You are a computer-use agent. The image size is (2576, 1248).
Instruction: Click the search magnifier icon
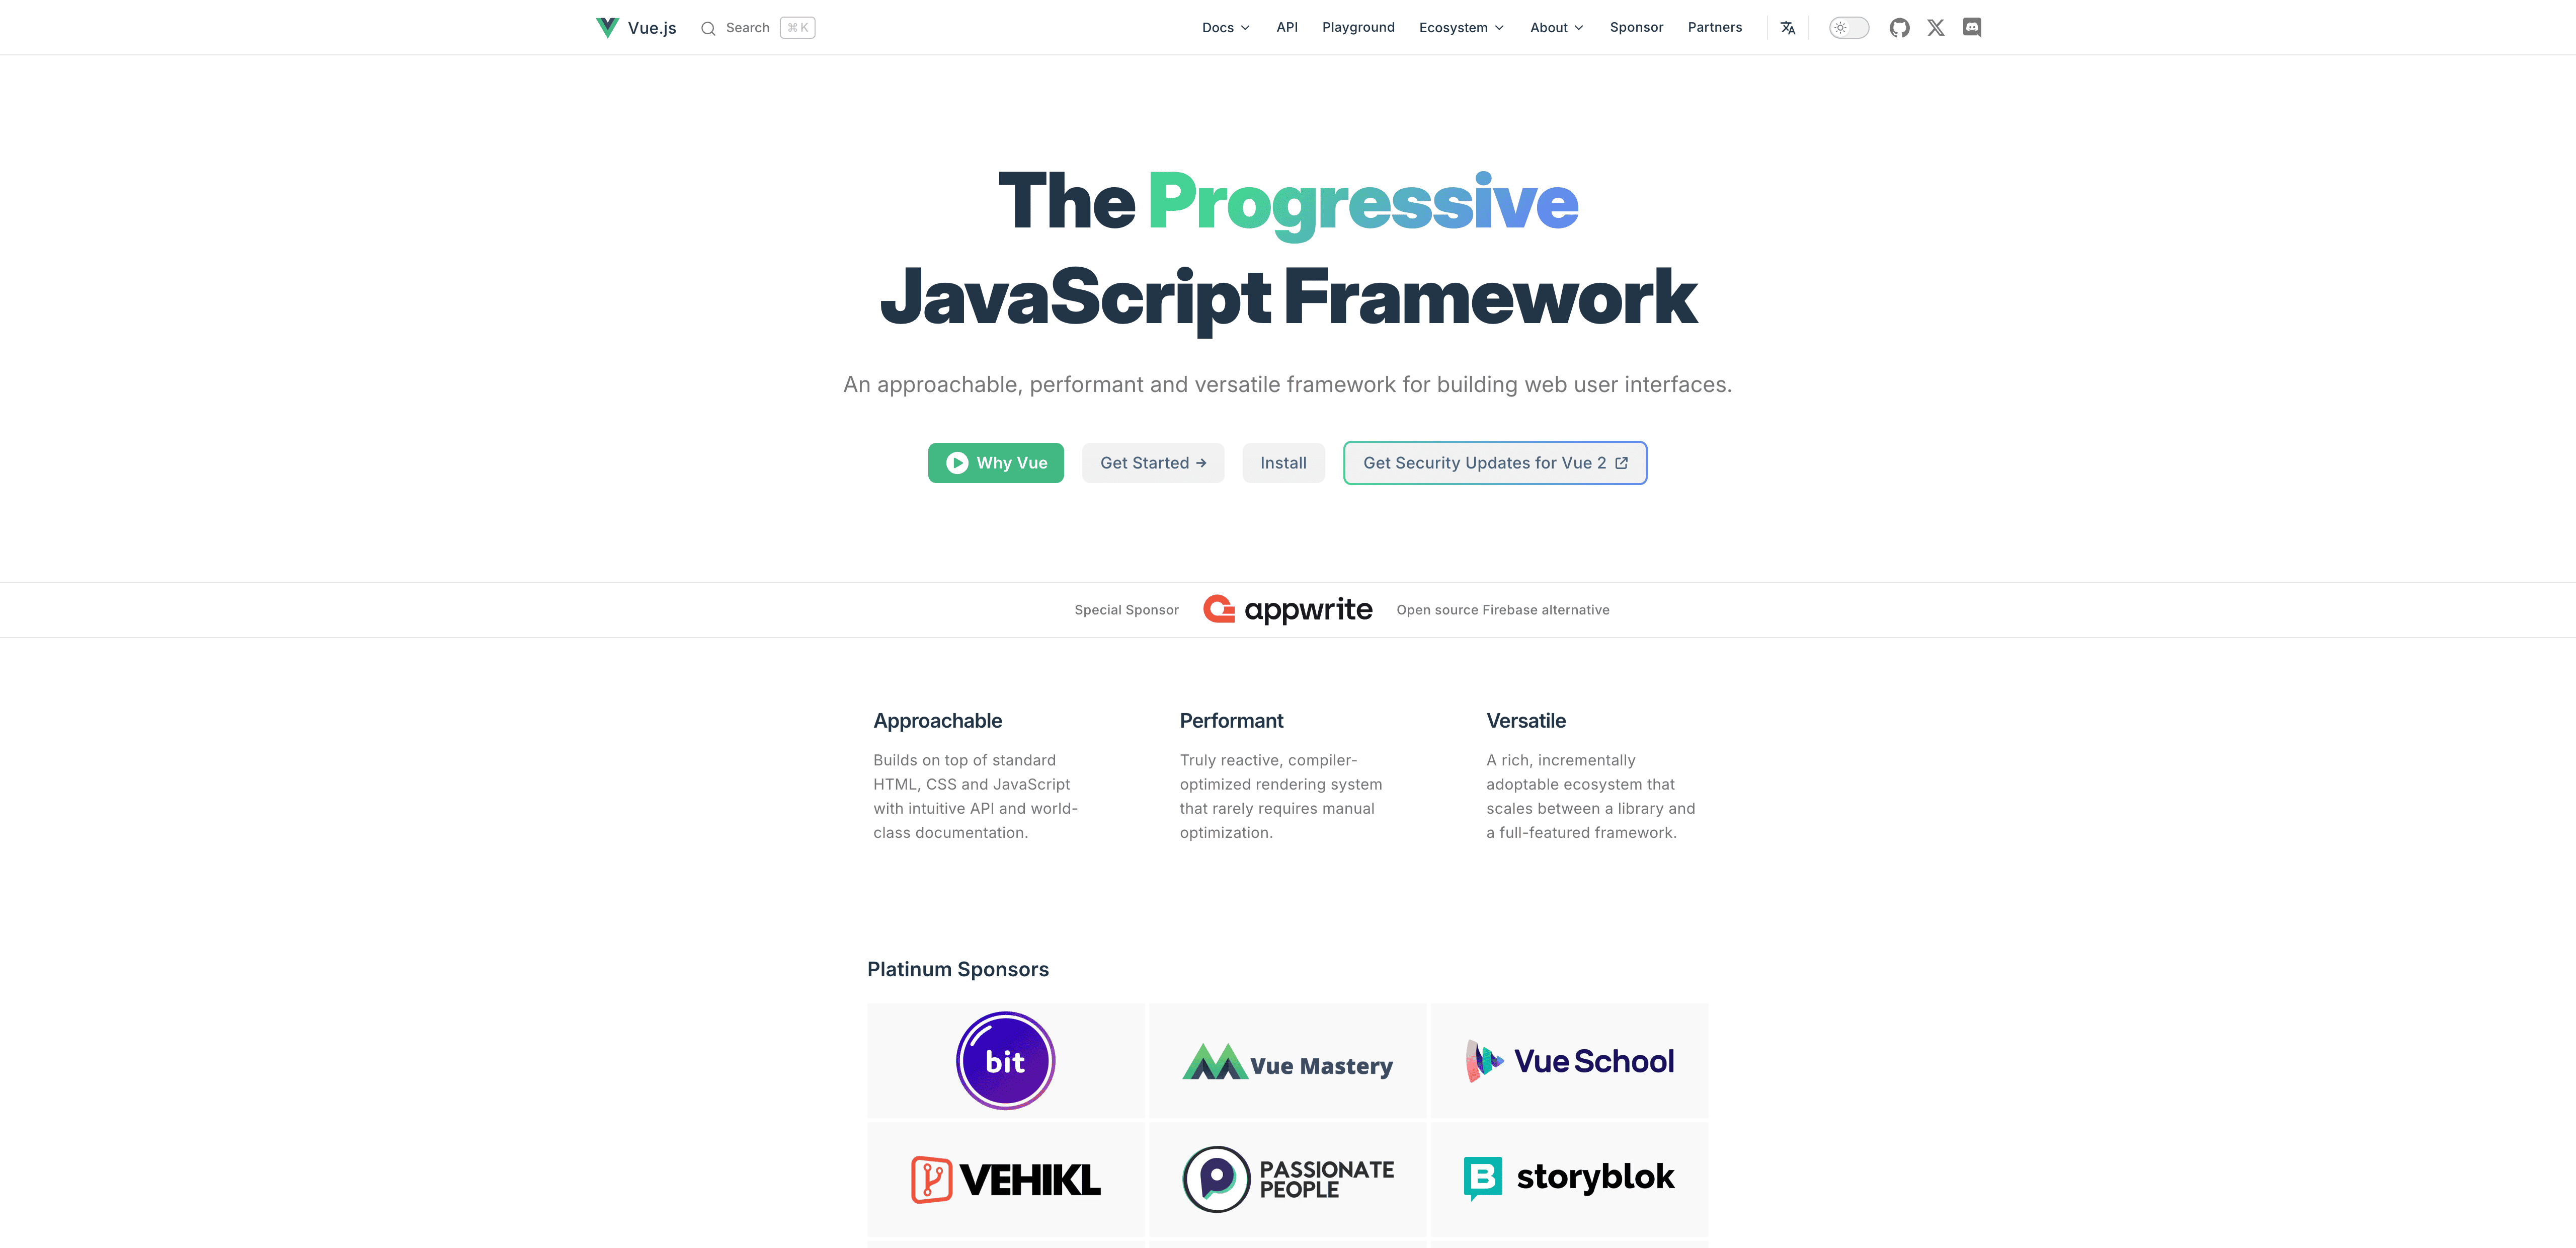pyautogui.click(x=708, y=28)
